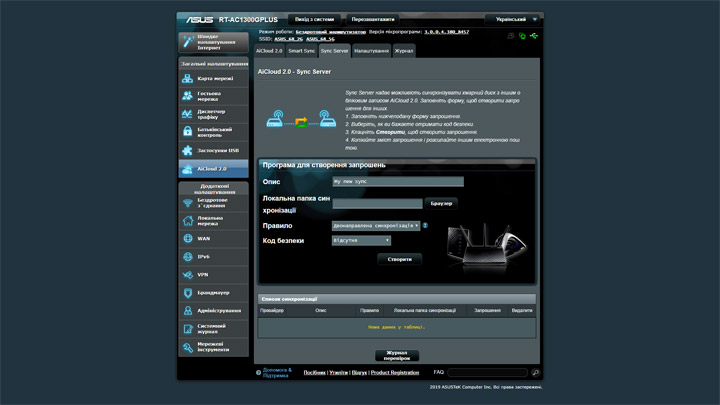Click the green USB status icon
The width and height of the screenshot is (720, 405).
click(534, 36)
